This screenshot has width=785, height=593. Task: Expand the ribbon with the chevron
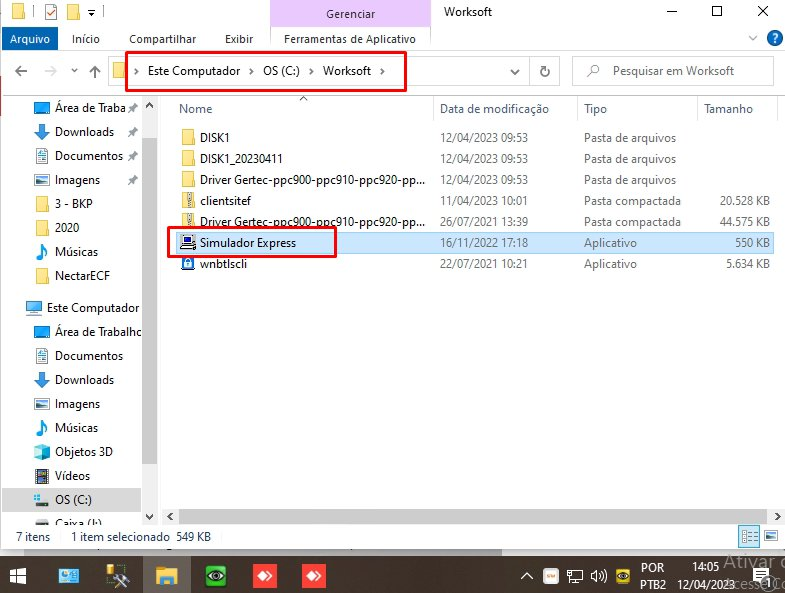click(x=753, y=39)
